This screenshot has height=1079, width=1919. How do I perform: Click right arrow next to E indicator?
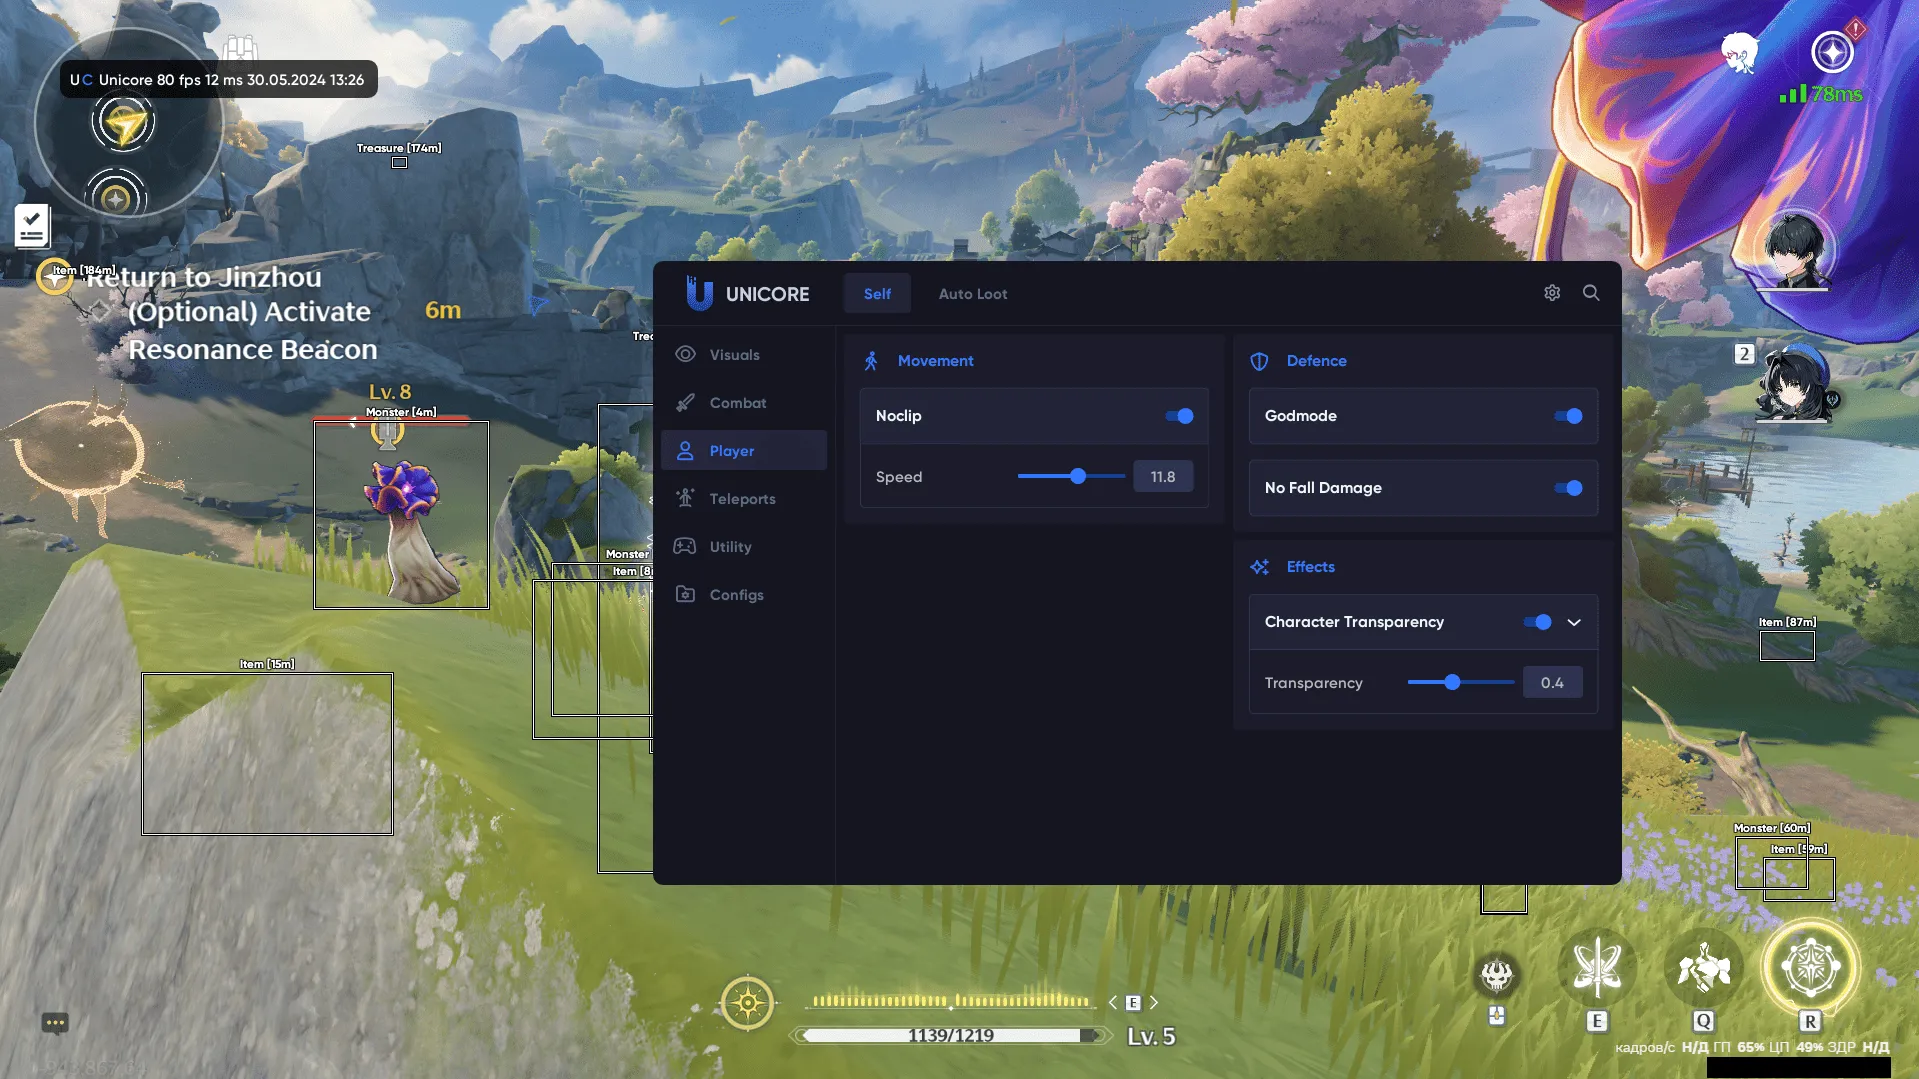1154,1002
